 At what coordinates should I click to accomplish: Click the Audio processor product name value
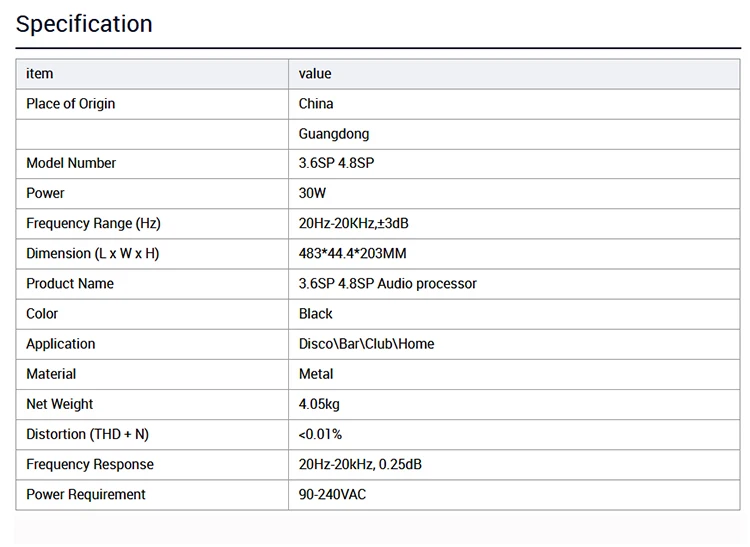click(x=387, y=284)
